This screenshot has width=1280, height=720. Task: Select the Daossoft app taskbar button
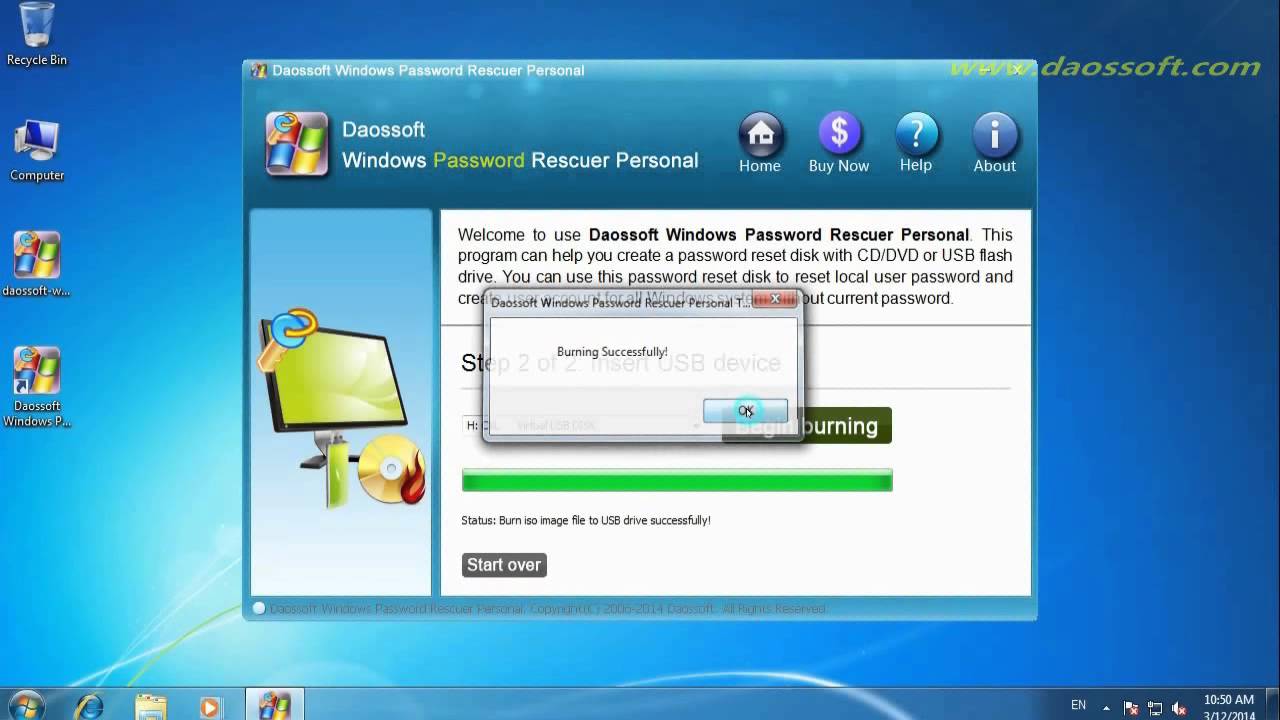tap(273, 705)
